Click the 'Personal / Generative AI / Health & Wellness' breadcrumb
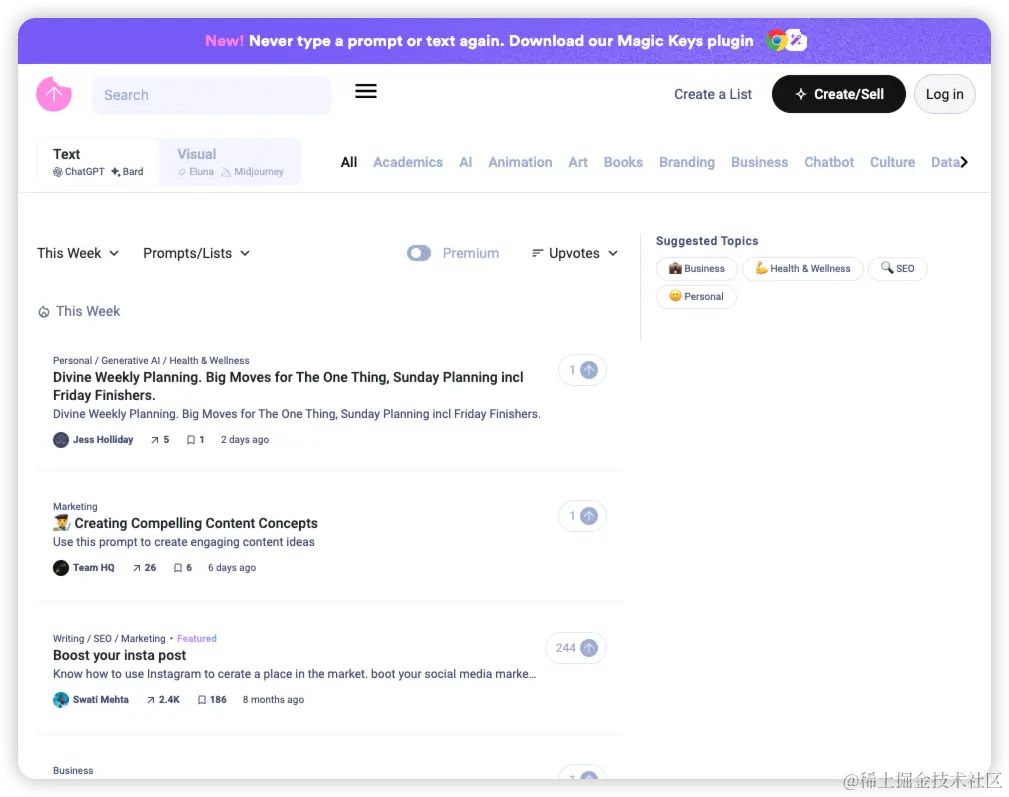Screen dimensions: 1009x797 (151, 361)
